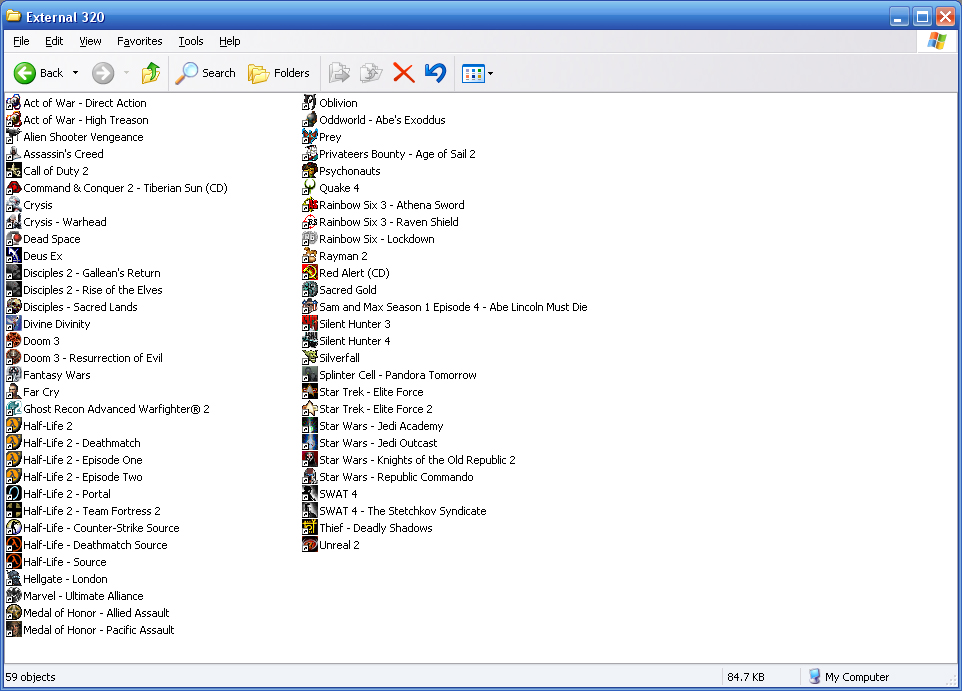Image resolution: width=962 pixels, height=691 pixels.
Task: Select the Prey shortcut icon
Action: (x=310, y=137)
